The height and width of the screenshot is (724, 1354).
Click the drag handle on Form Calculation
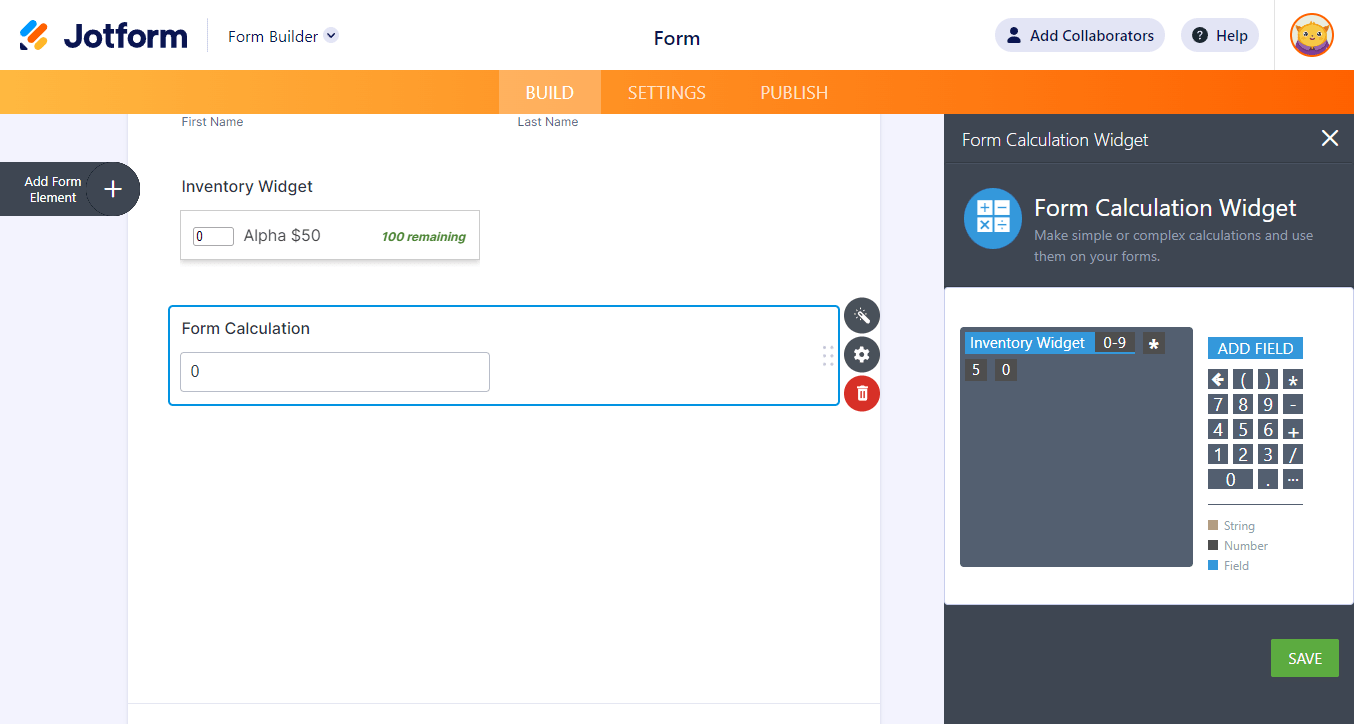click(x=828, y=356)
